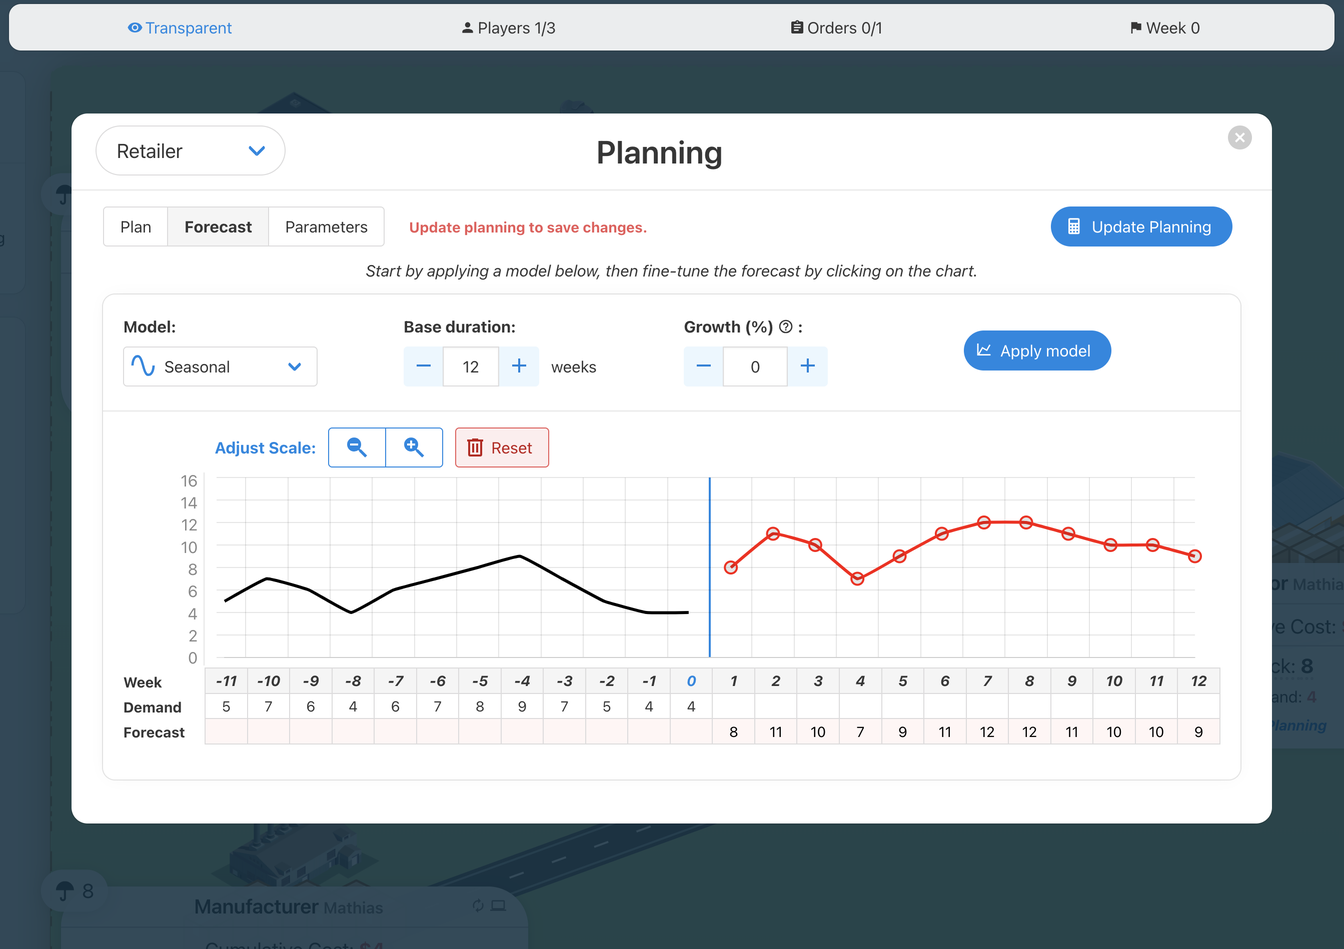Focus the base duration field showing 12
This screenshot has height=949, width=1344.
[471, 367]
